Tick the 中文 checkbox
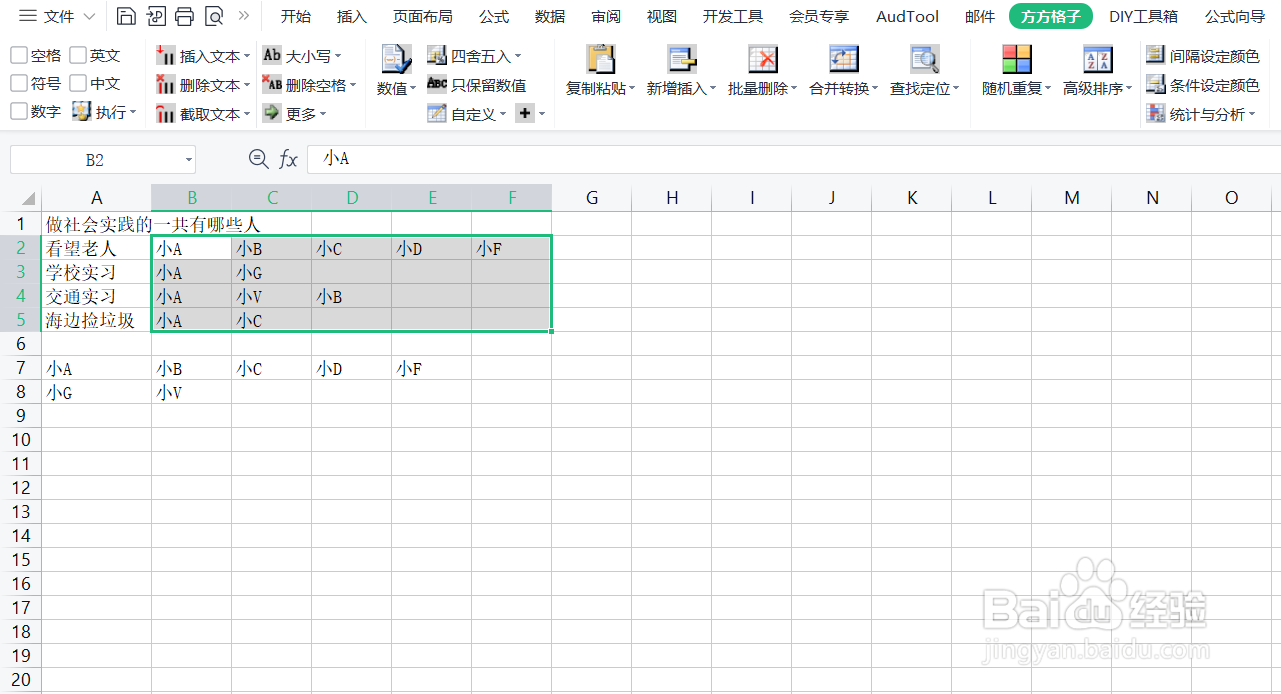This screenshot has width=1281, height=694. pyautogui.click(x=78, y=83)
